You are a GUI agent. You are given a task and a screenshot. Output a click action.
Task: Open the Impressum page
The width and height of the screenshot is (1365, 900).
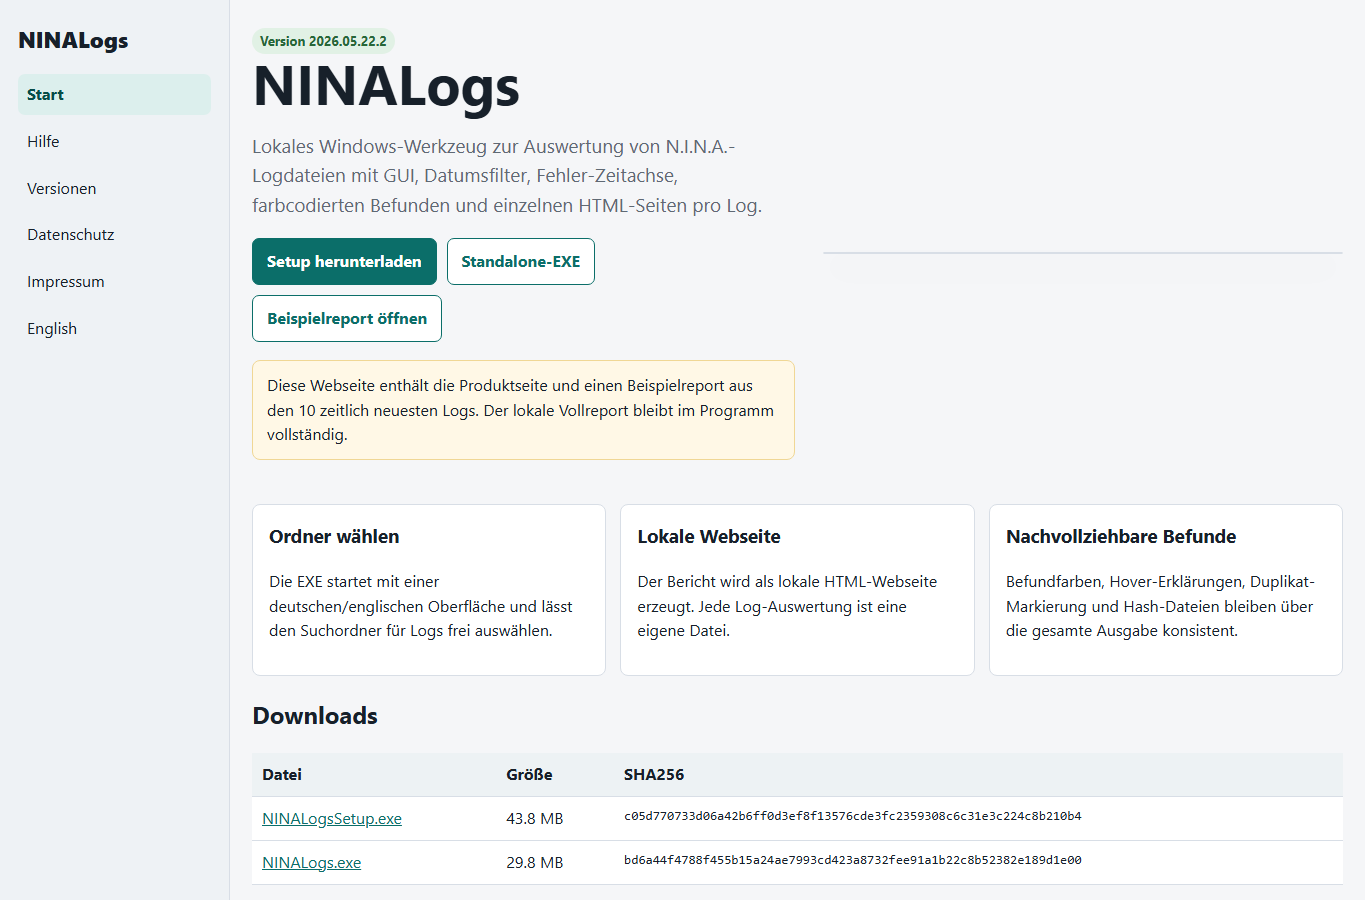114,281
